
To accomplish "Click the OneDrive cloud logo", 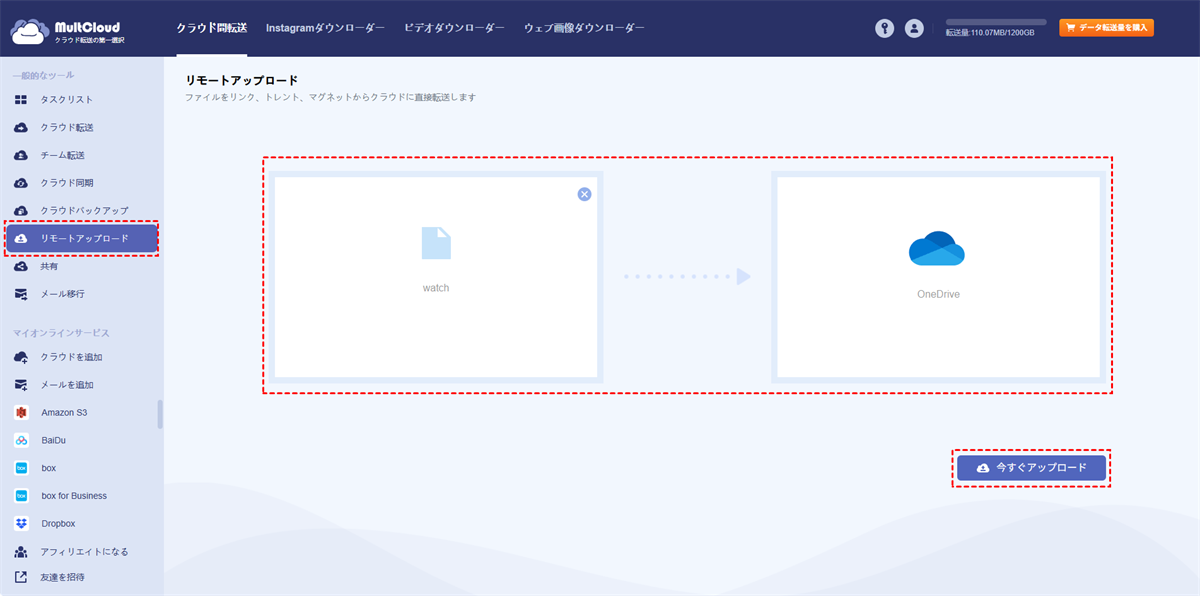I will [x=937, y=248].
